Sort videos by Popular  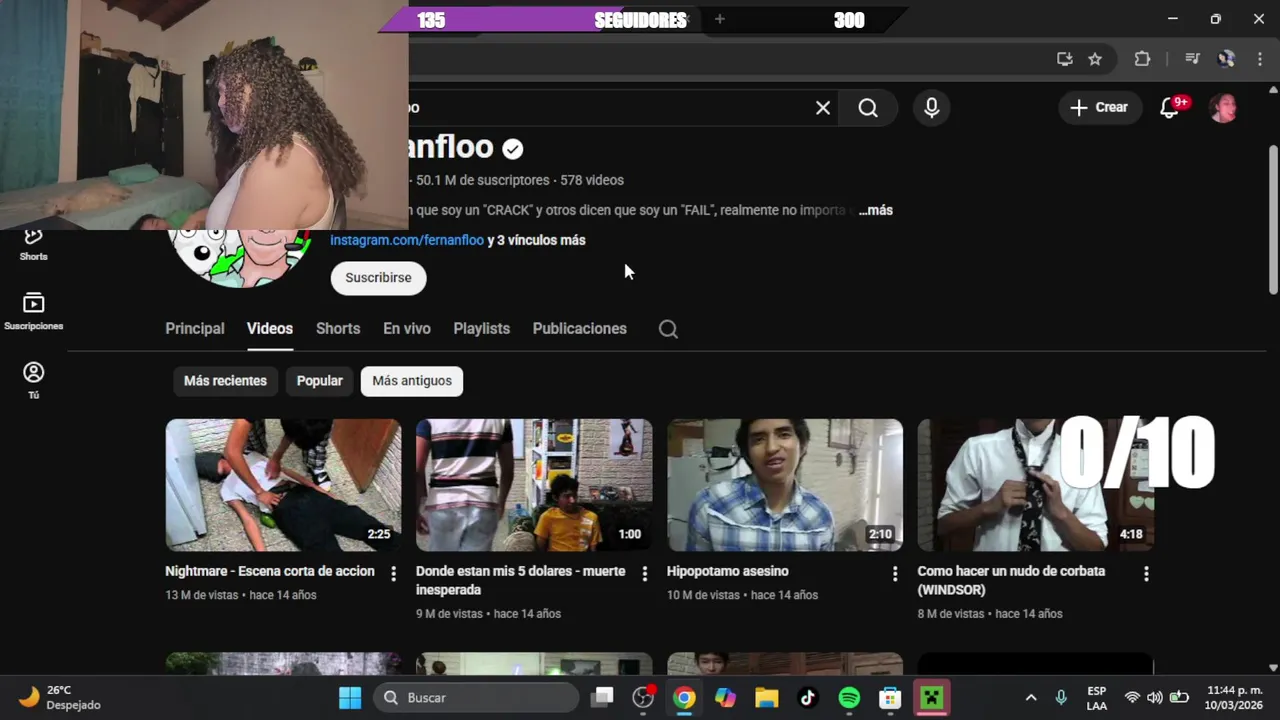point(320,381)
